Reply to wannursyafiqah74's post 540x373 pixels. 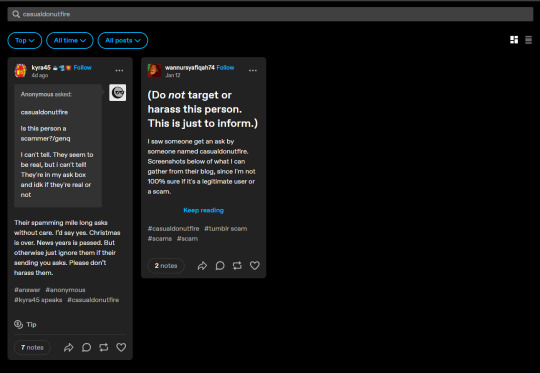pyautogui.click(x=220, y=266)
